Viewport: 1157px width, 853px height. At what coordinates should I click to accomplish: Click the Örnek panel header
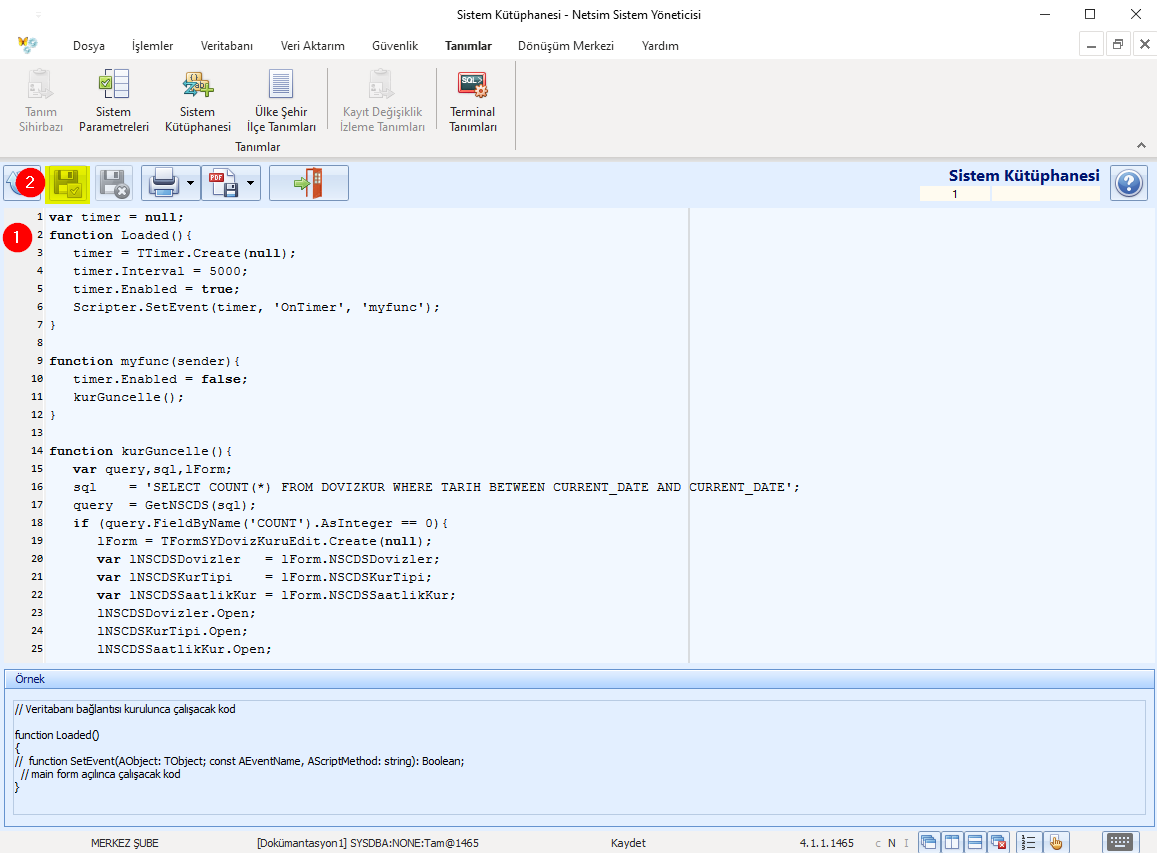(x=579, y=679)
